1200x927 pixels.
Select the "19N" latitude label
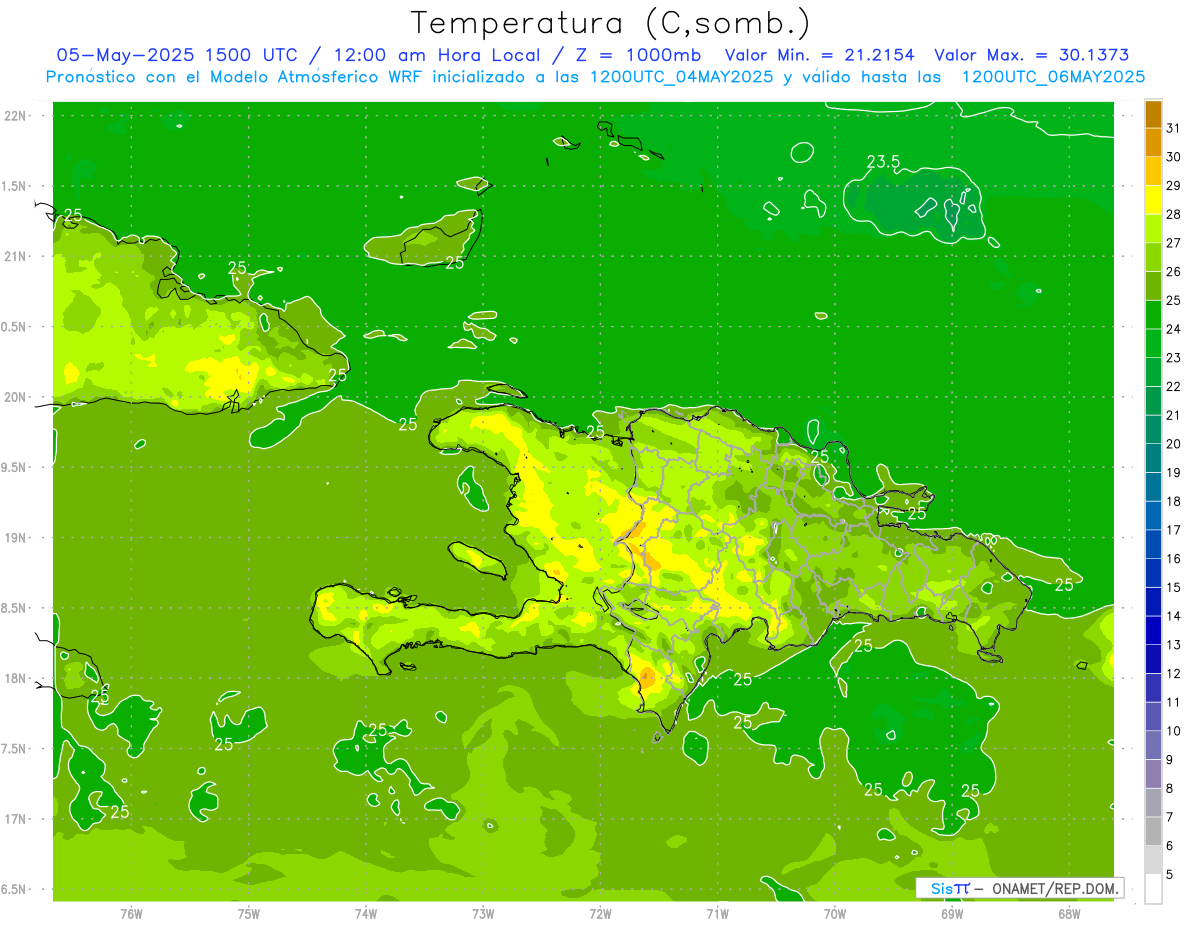(x=17, y=537)
